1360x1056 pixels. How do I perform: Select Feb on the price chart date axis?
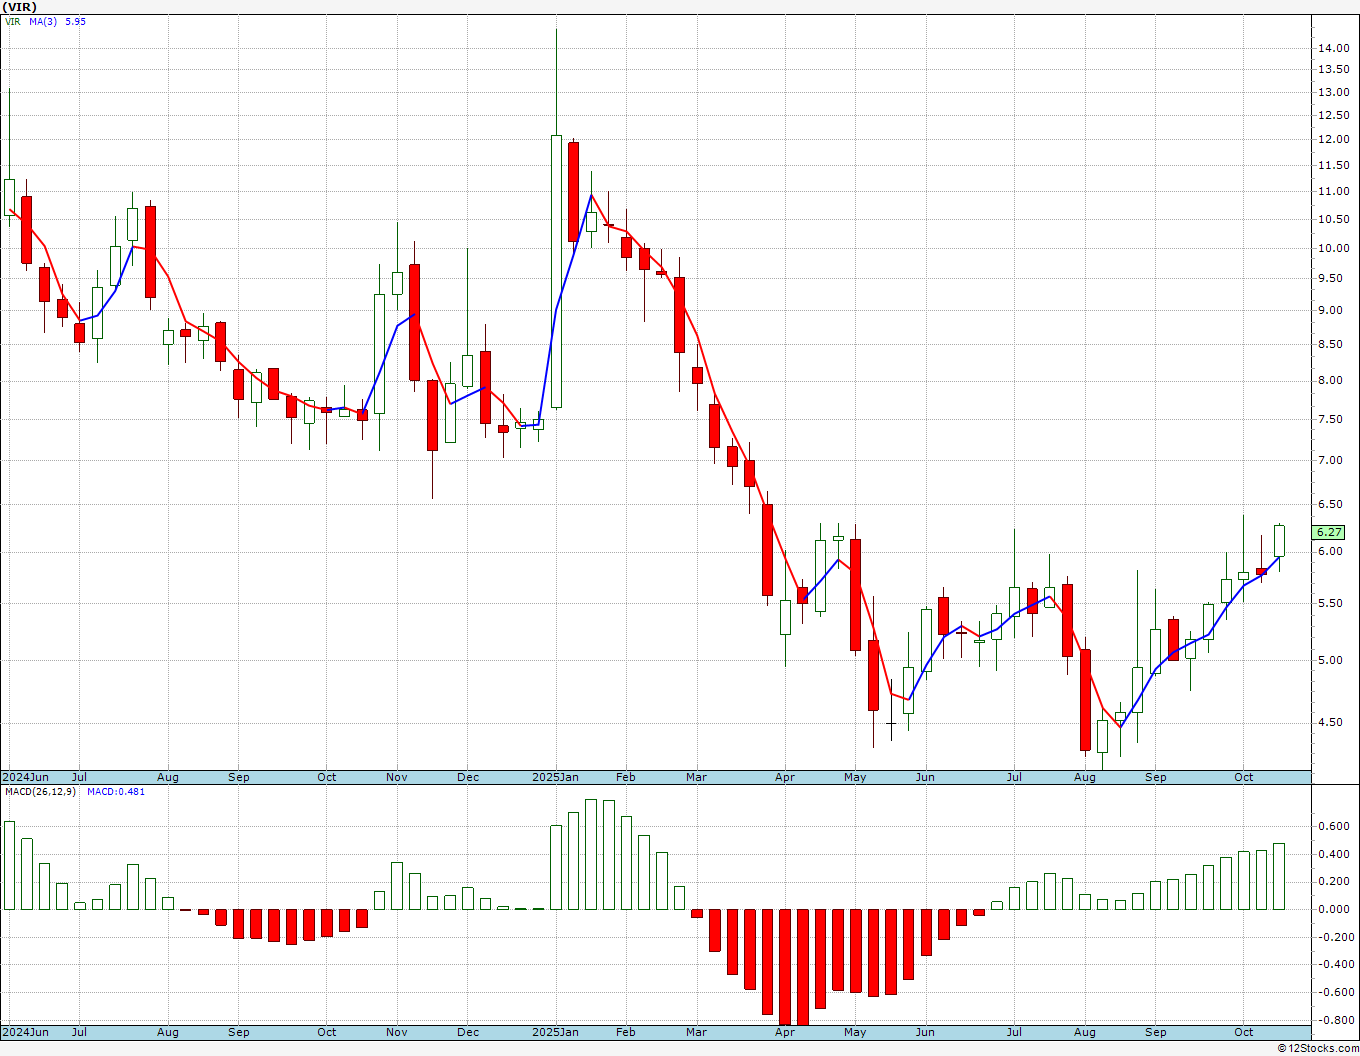click(x=626, y=777)
